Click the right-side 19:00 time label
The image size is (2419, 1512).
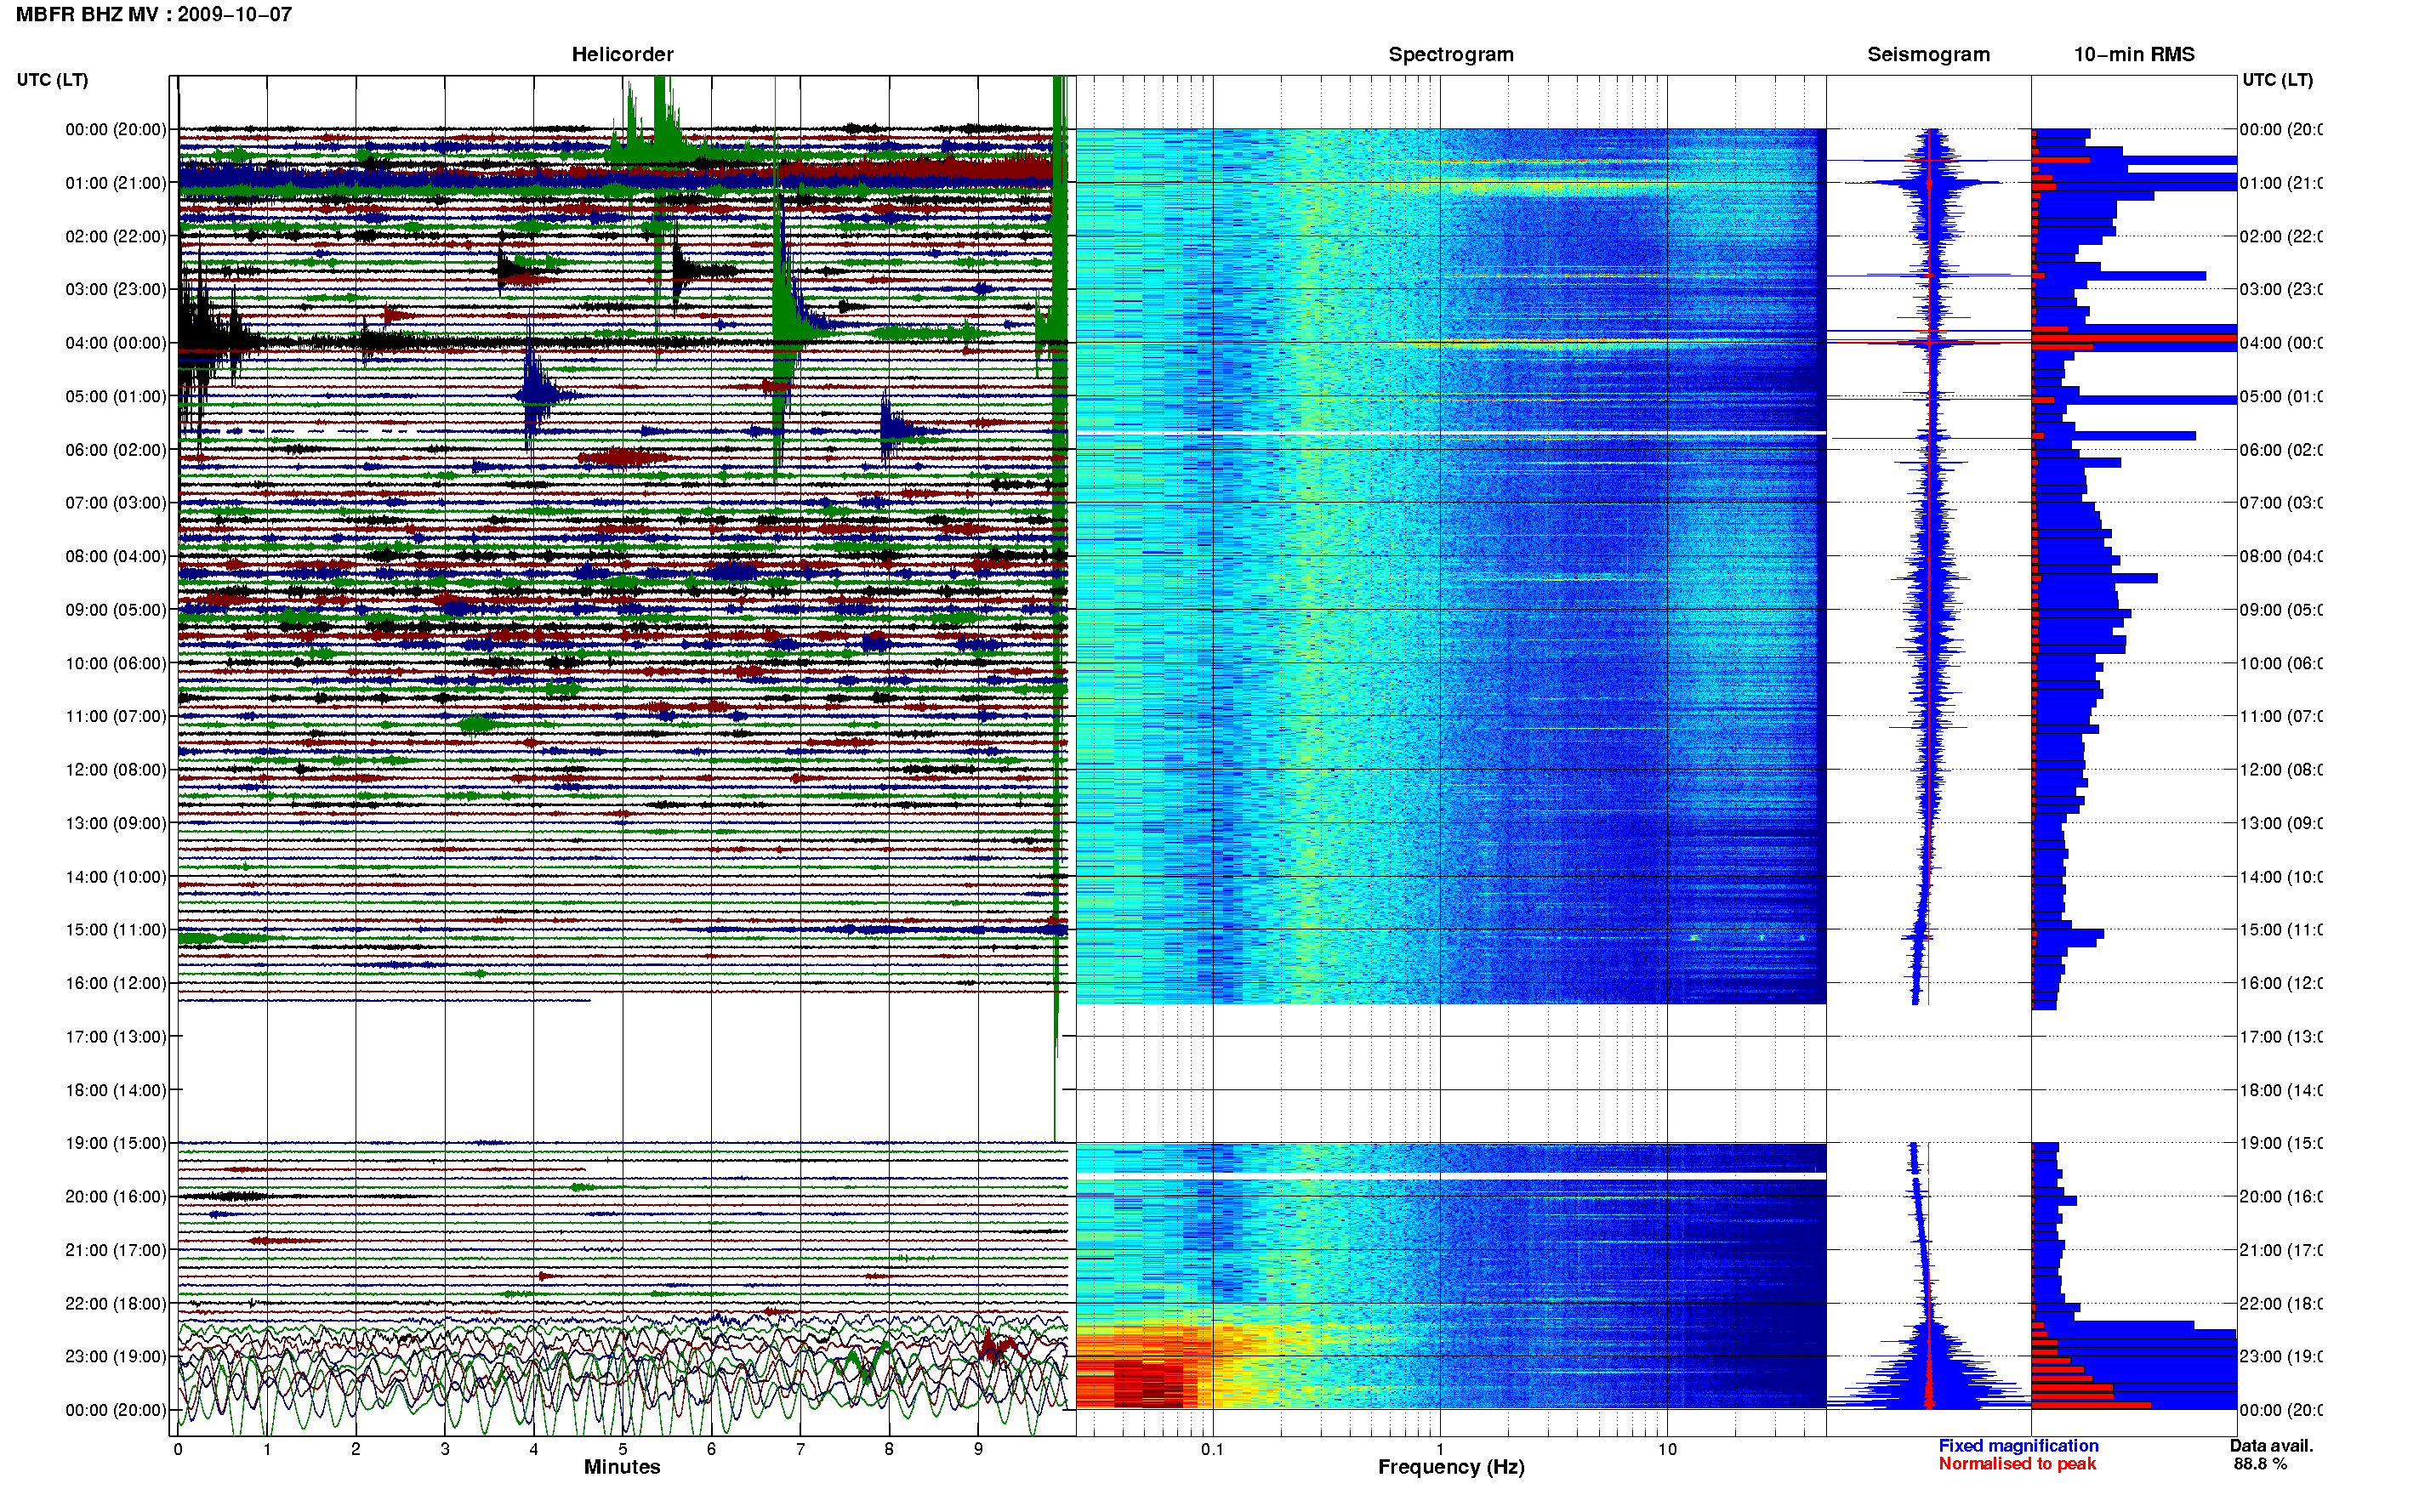2281,1143
